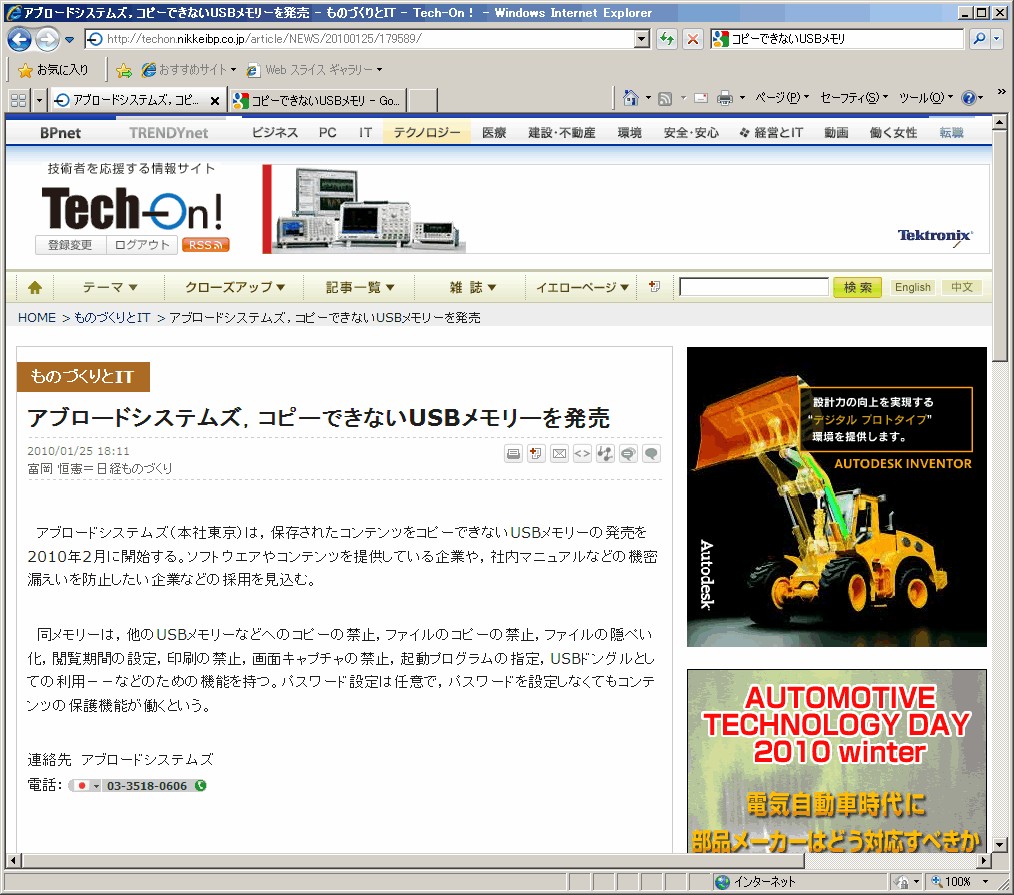1014x895 pixels.
Task: Close the current Tech-On tab
Action: pyautogui.click(x=215, y=100)
